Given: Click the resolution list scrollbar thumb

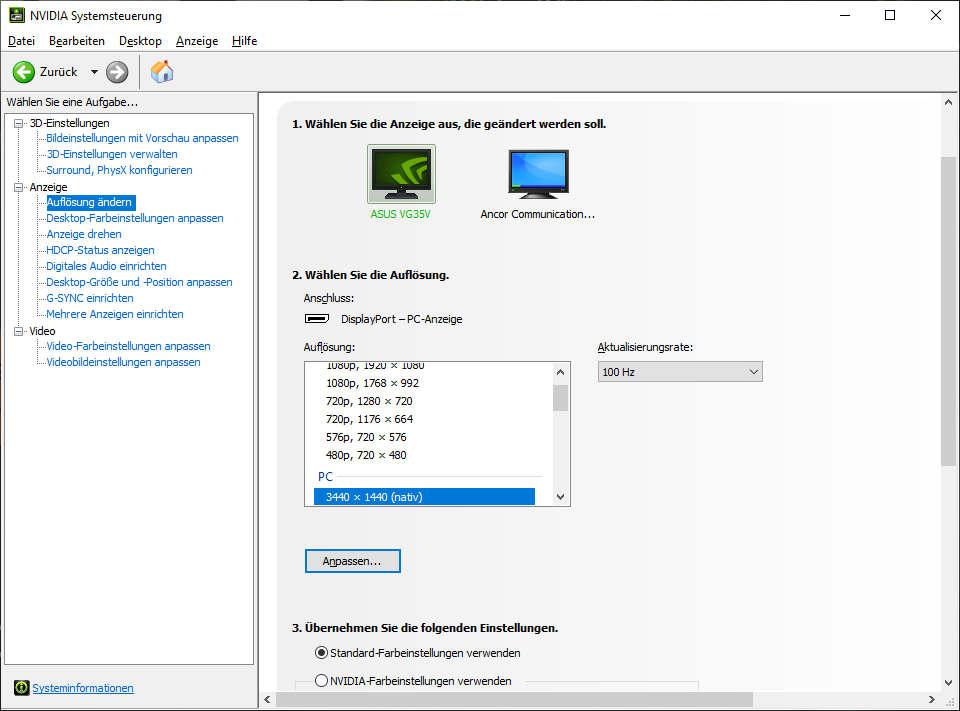Looking at the screenshot, I should point(560,398).
